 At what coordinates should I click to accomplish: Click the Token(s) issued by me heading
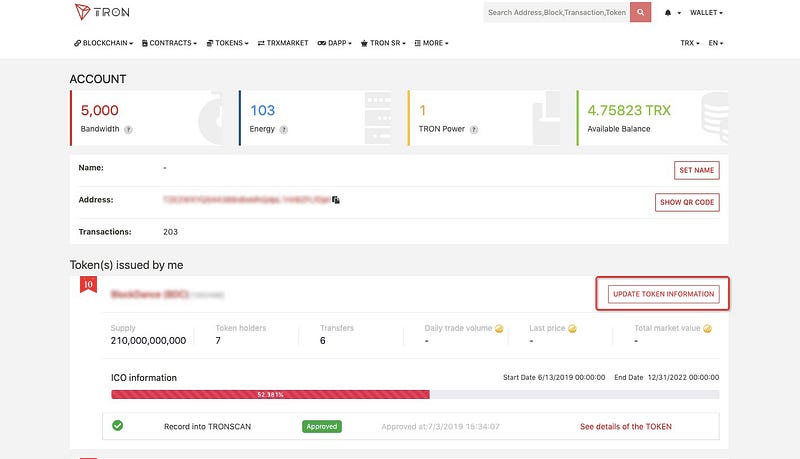click(x=127, y=265)
